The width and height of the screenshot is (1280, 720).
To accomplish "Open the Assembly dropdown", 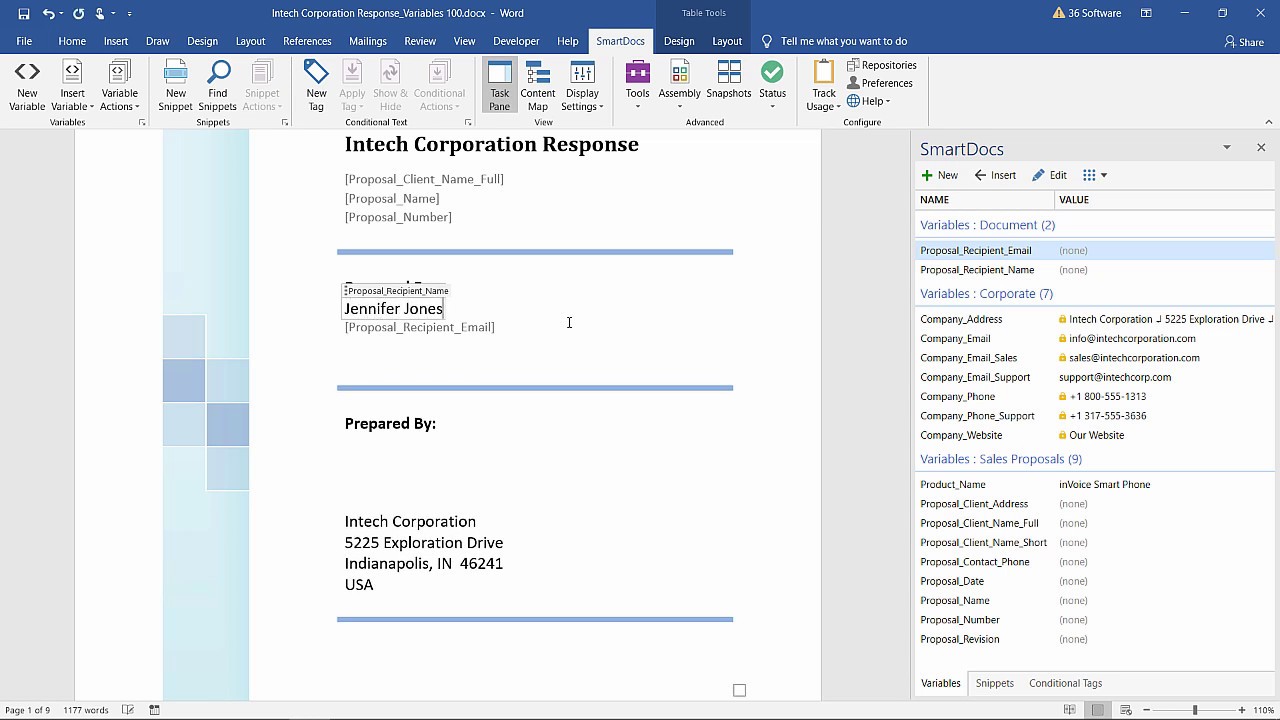I will click(x=679, y=86).
